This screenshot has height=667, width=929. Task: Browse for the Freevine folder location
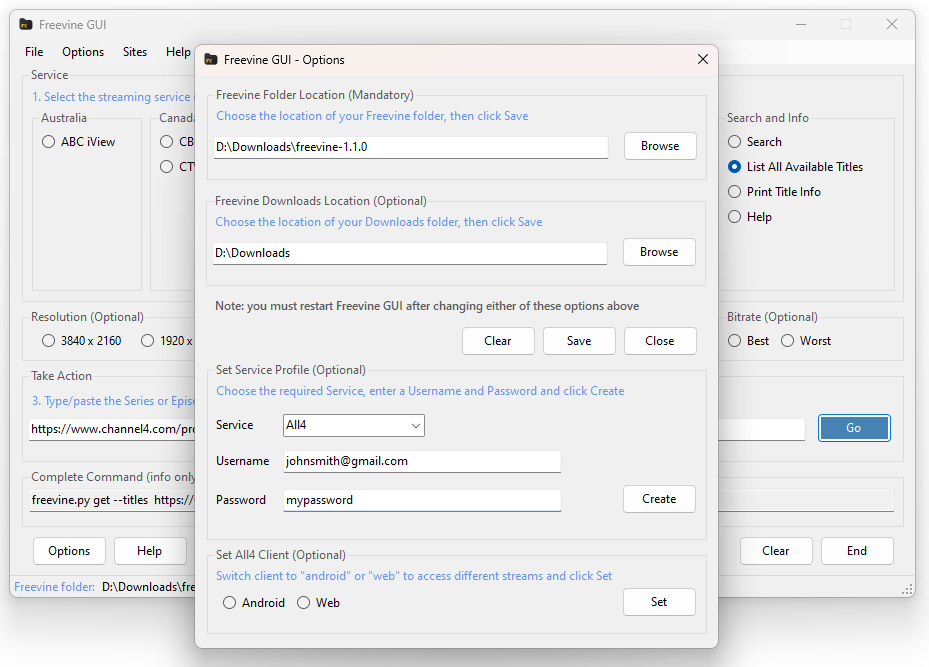click(660, 146)
